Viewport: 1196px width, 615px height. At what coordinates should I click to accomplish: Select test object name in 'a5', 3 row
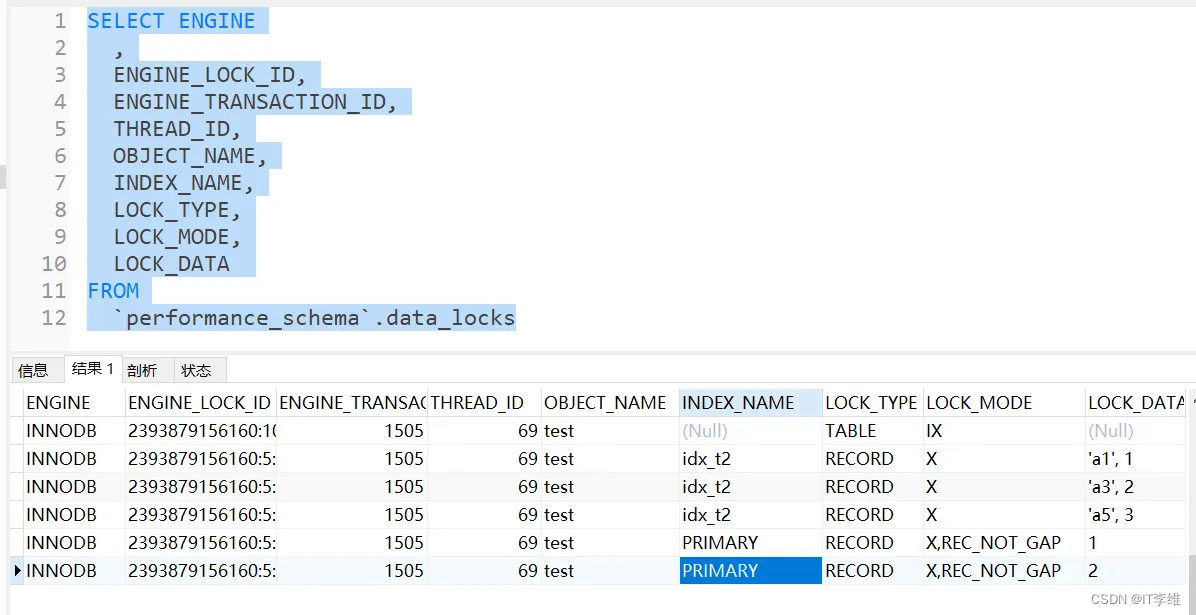(x=609, y=515)
